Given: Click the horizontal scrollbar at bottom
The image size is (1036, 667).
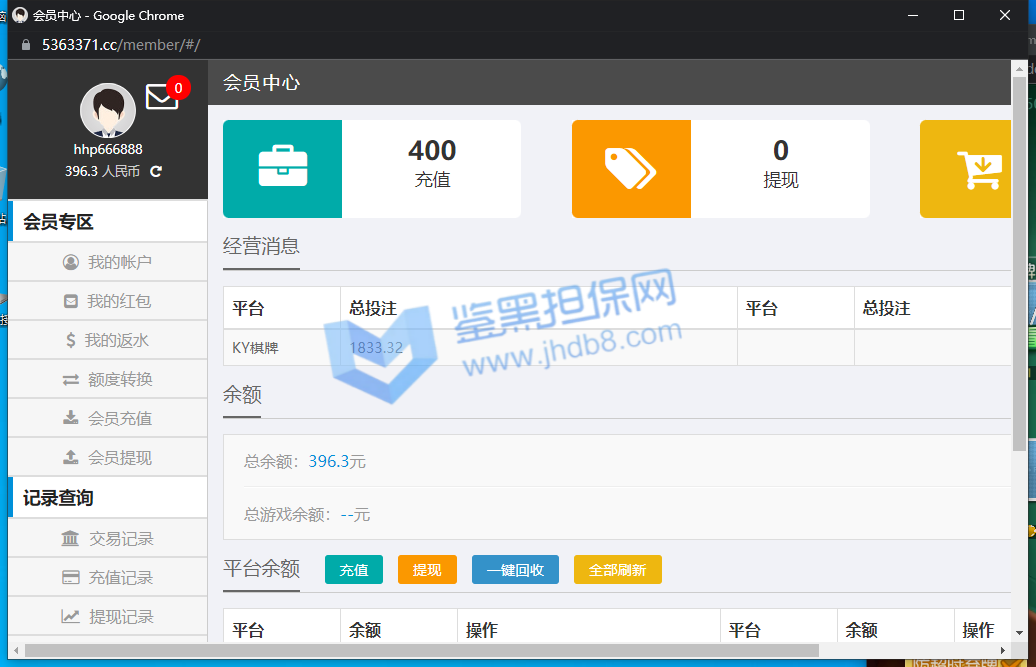Looking at the screenshot, I should pos(420,651).
